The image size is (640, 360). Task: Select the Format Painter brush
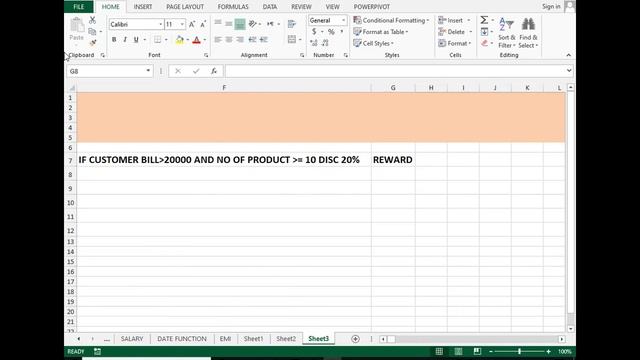[x=93, y=42]
